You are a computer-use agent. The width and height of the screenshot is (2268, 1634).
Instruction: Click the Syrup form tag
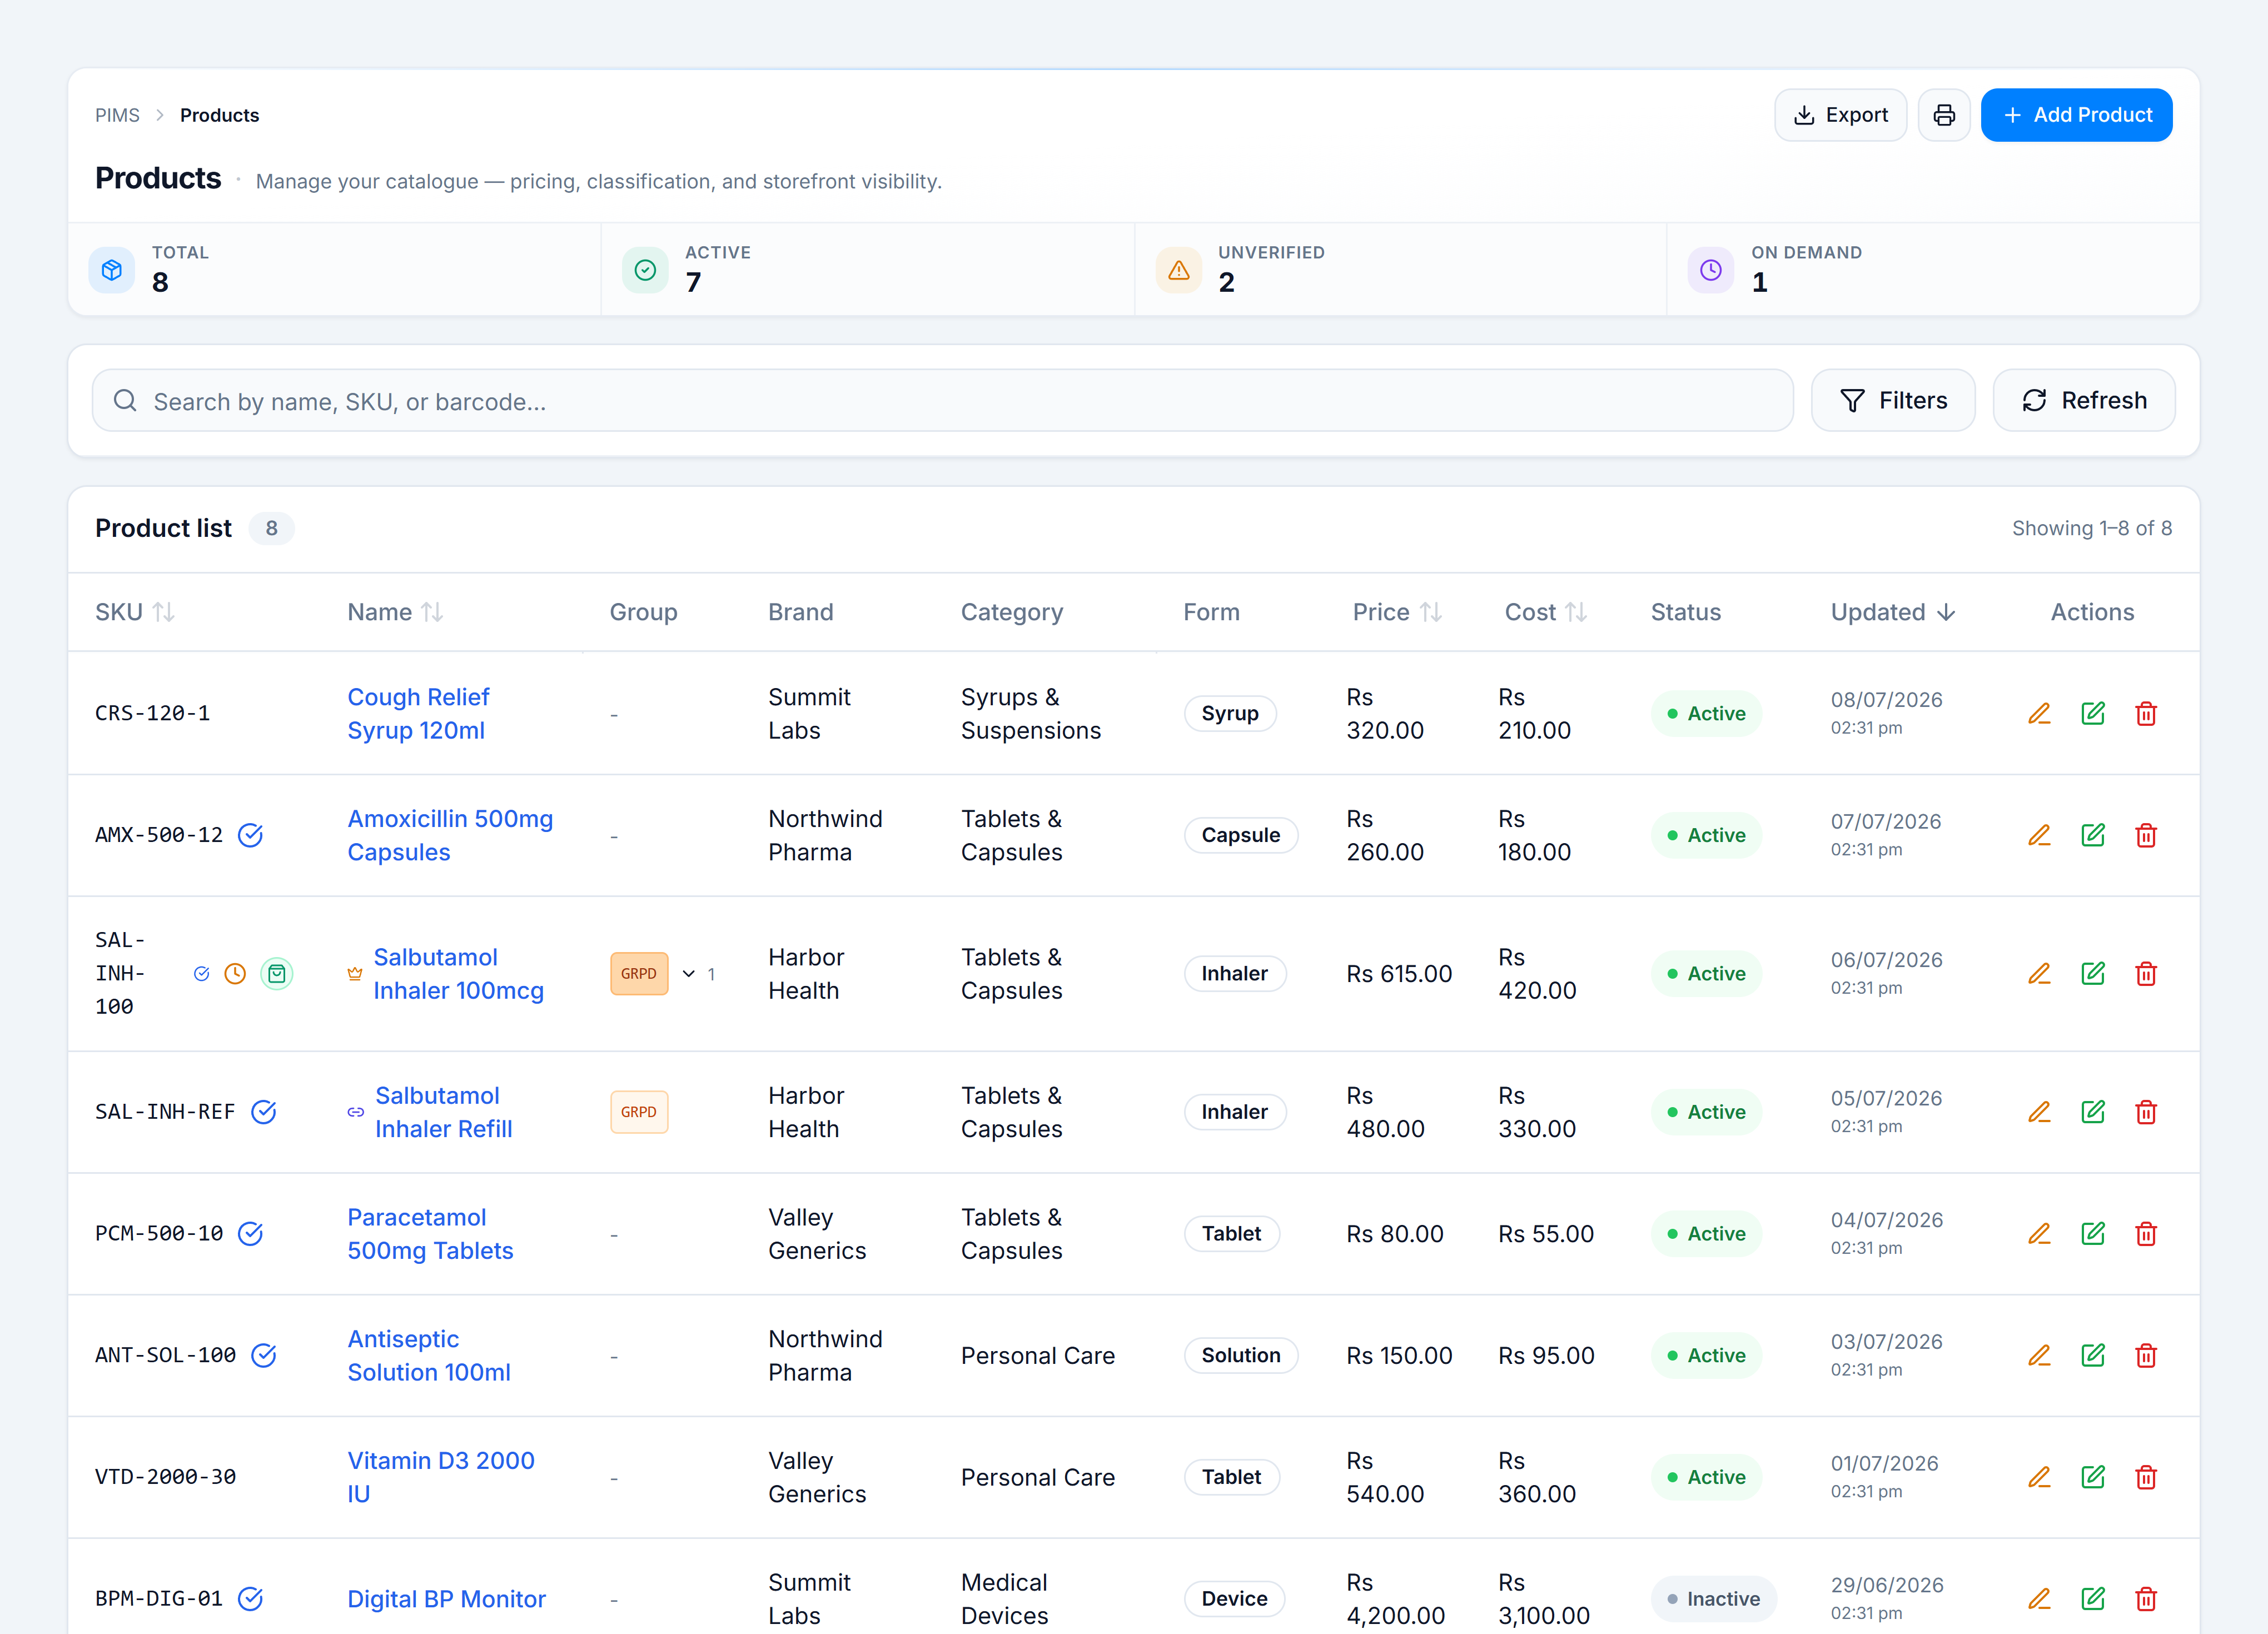click(x=1230, y=713)
